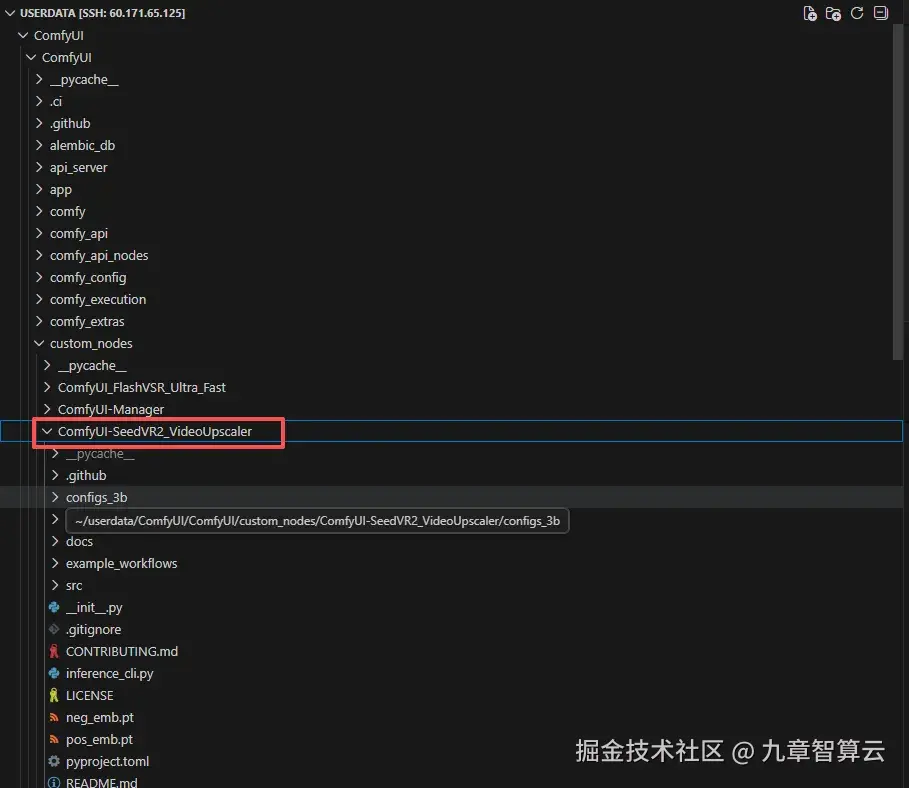Open the LICENSE file
This screenshot has width=909, height=788.
(x=89, y=695)
